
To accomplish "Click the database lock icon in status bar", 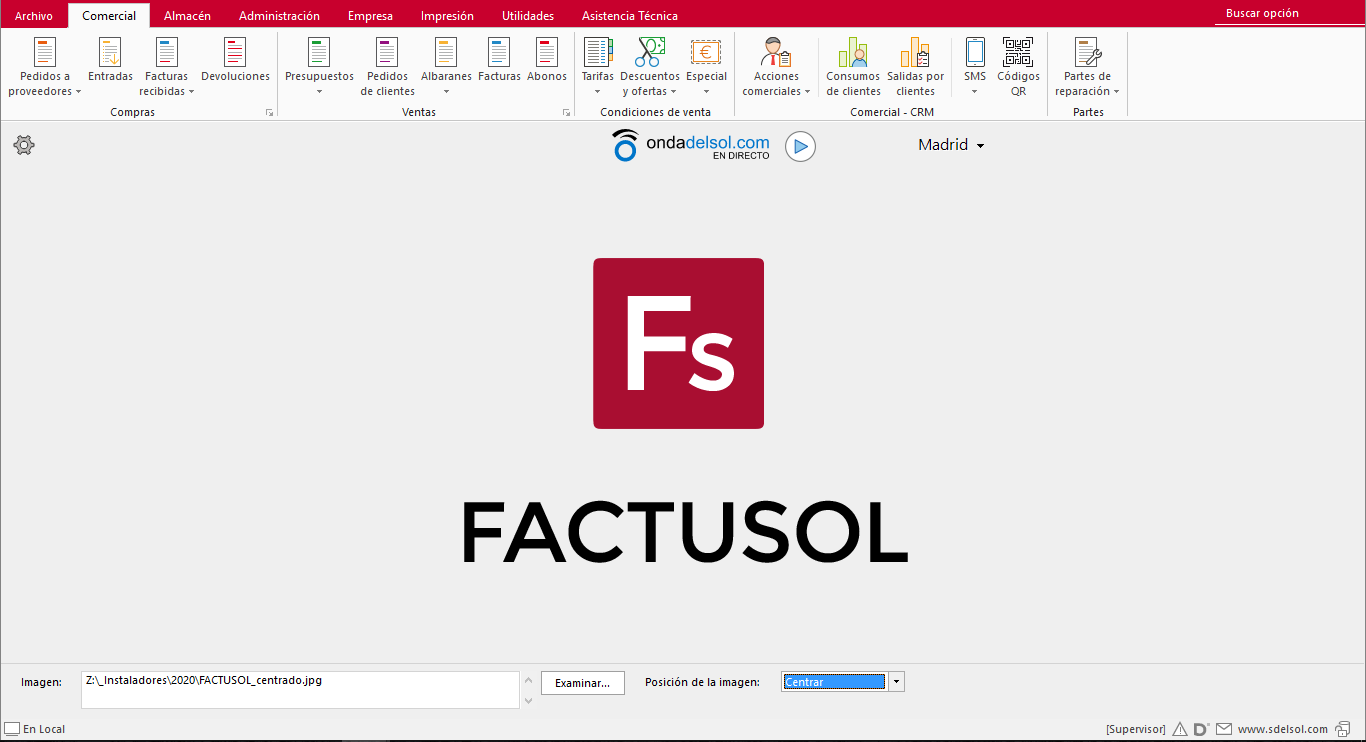I will [x=1344, y=729].
